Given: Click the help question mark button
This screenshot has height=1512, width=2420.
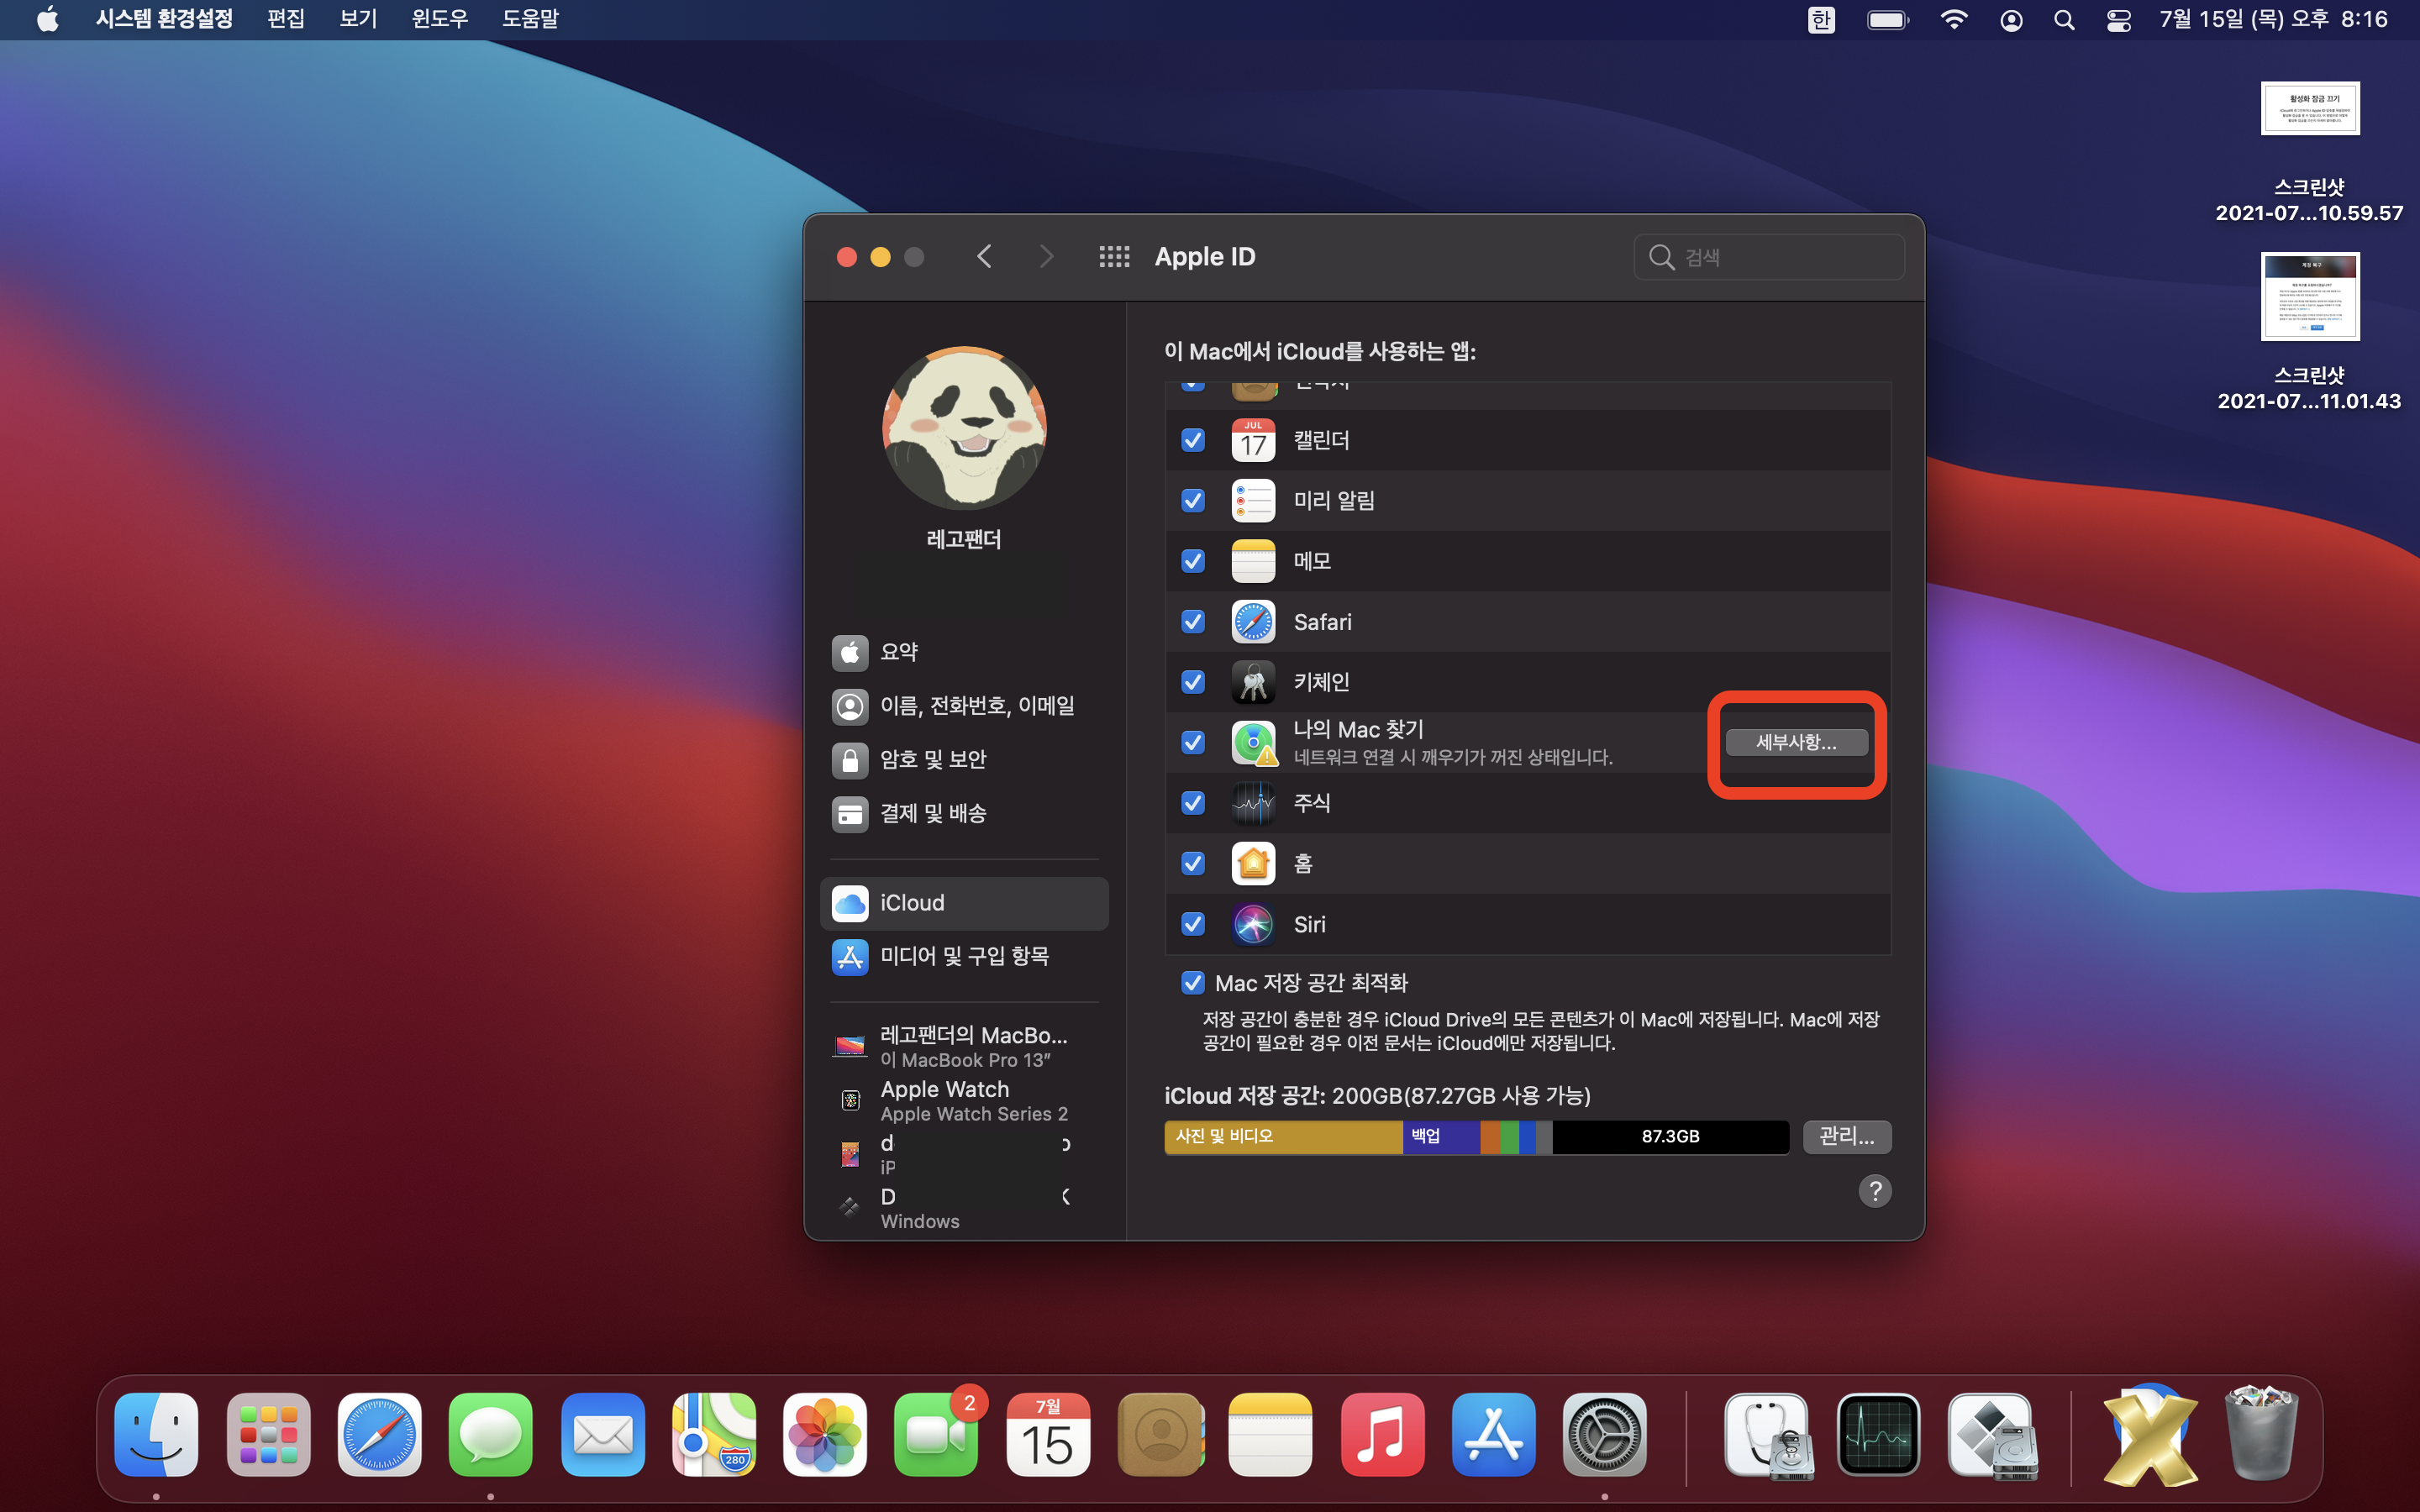Looking at the screenshot, I should 1875,1191.
